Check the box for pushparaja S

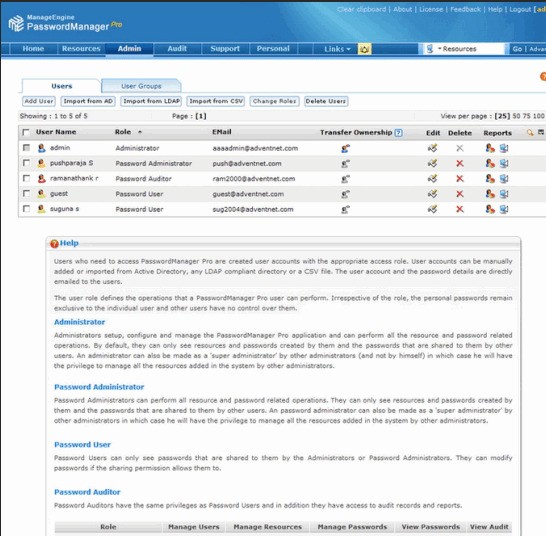(x=26, y=163)
